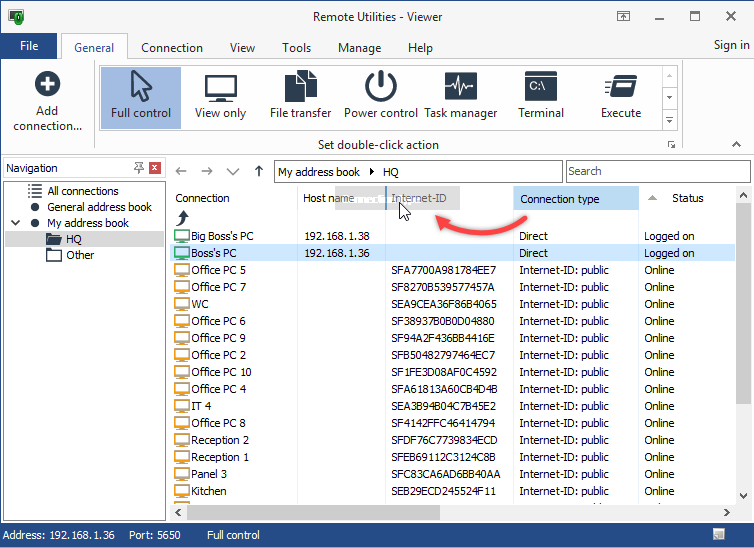Expand the ribbon gallery more arrow
The image size is (754, 548).
[669, 120]
